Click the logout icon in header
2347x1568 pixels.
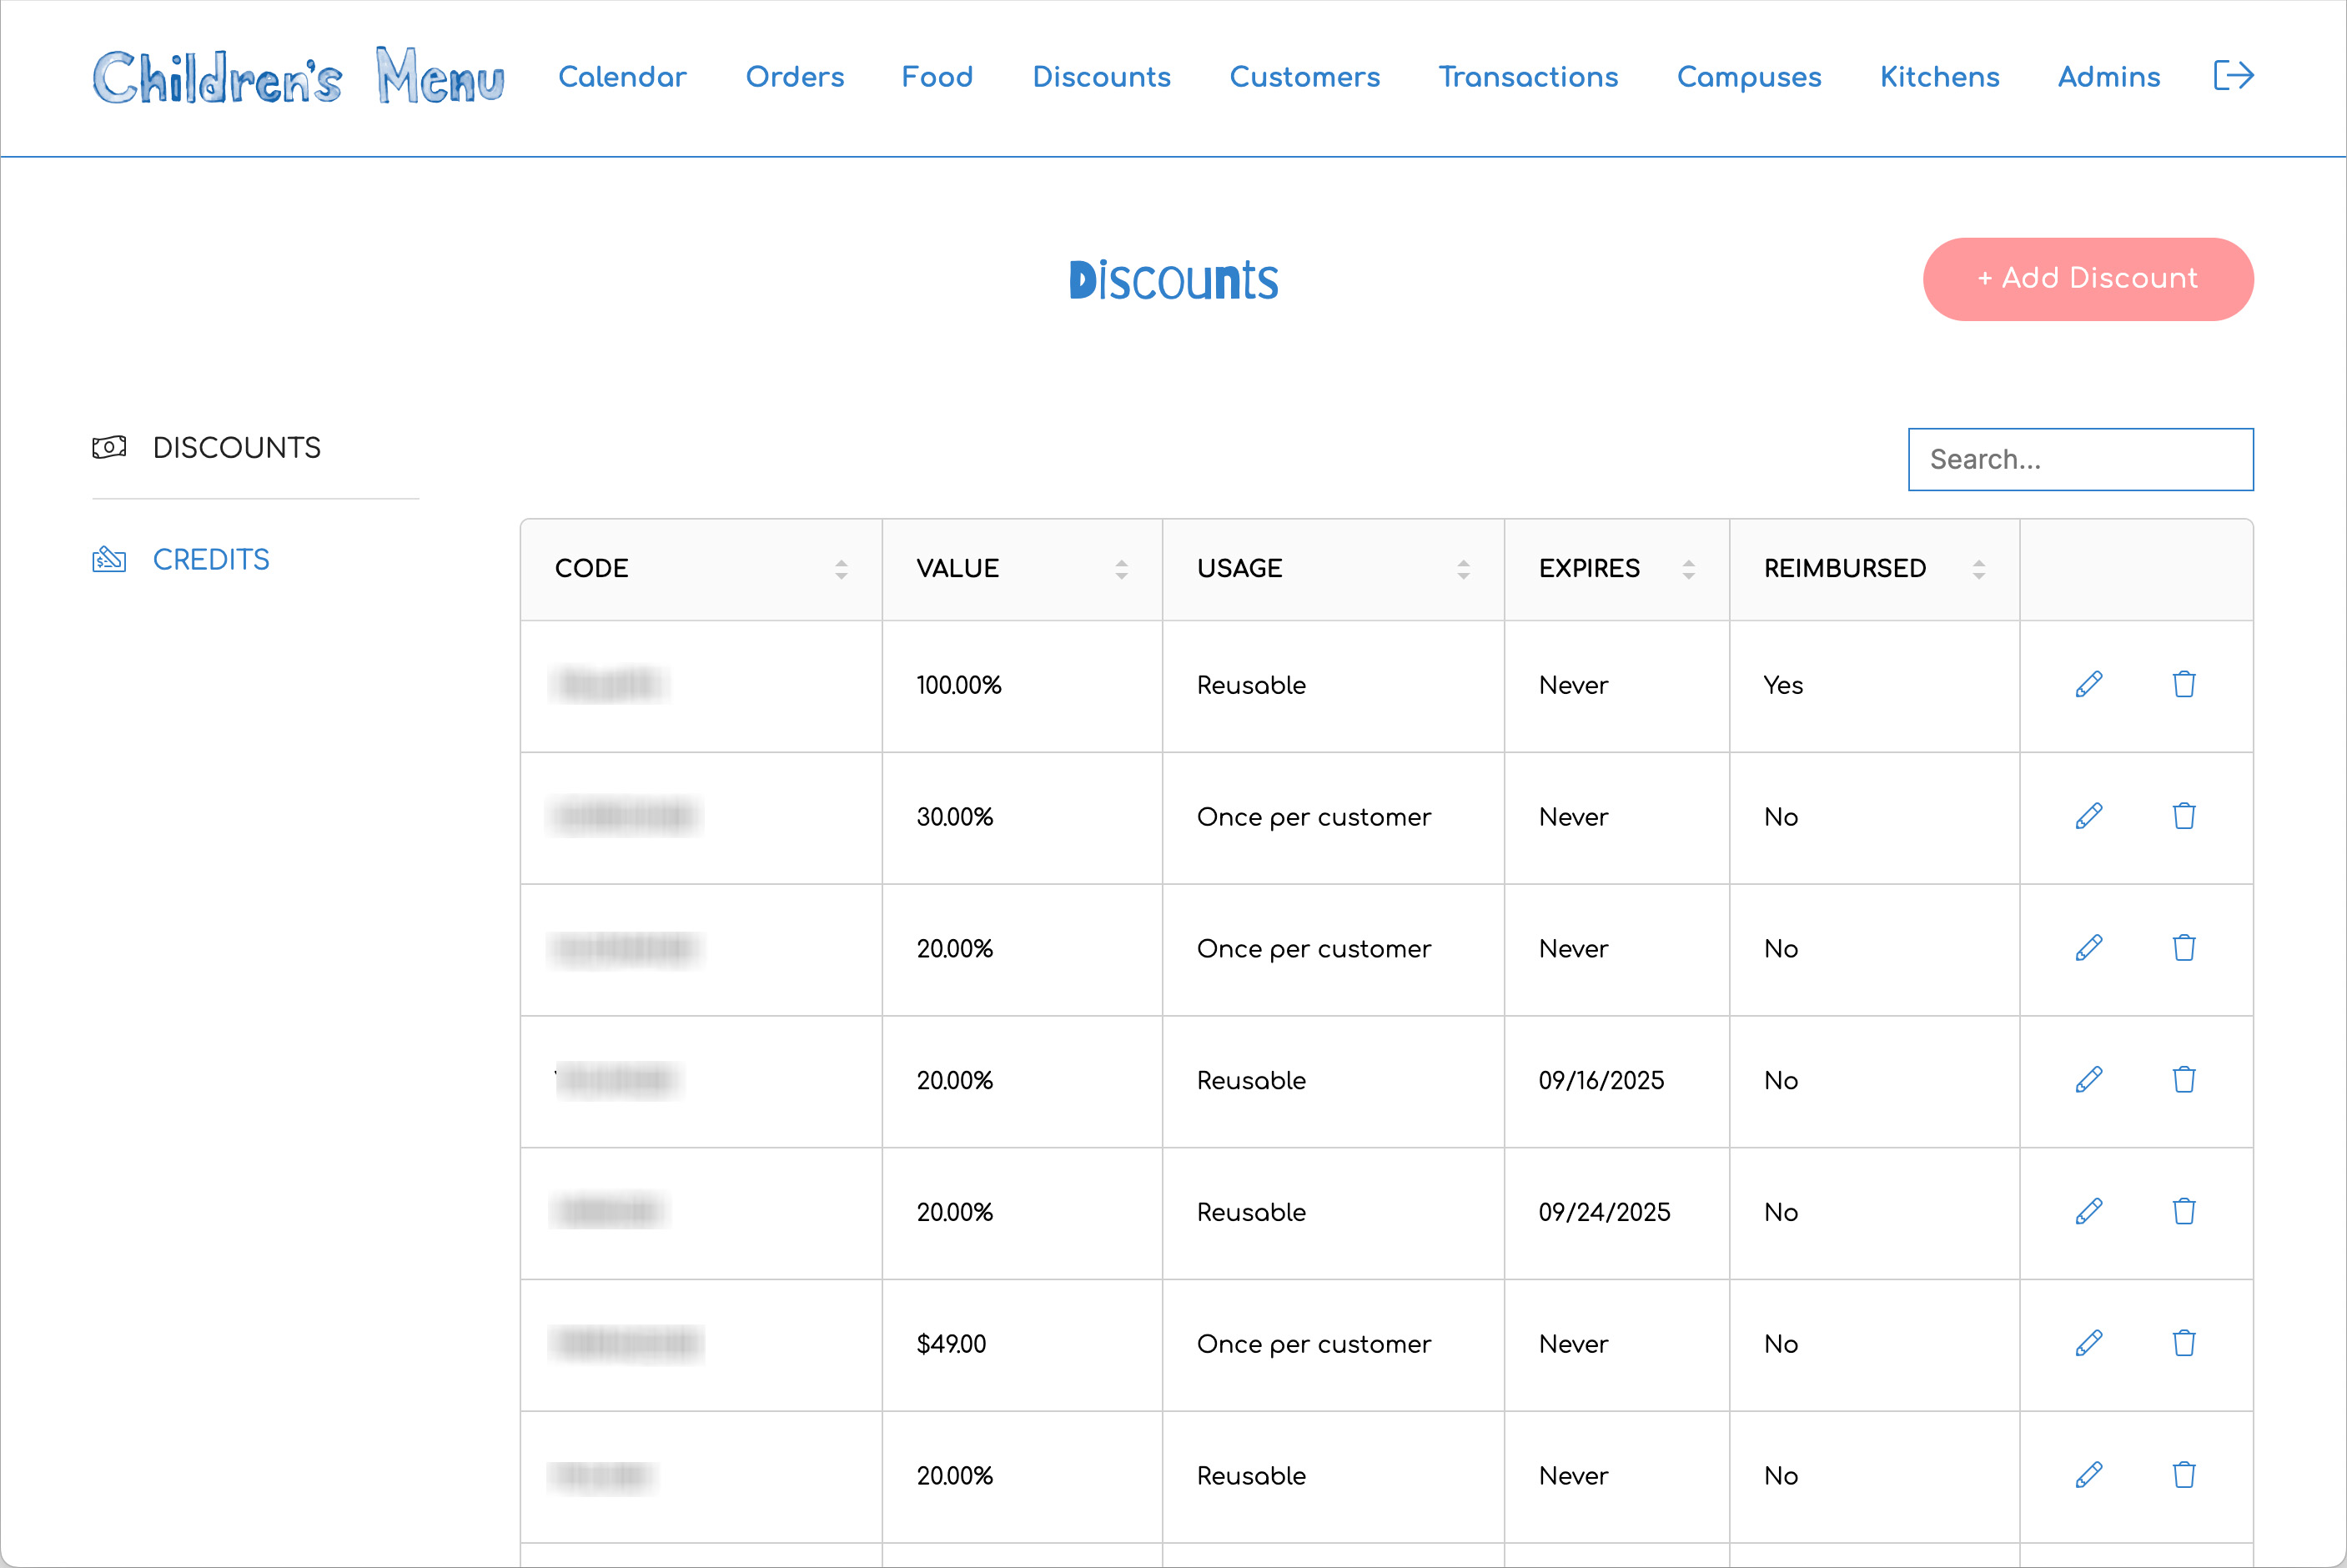coord(2233,76)
